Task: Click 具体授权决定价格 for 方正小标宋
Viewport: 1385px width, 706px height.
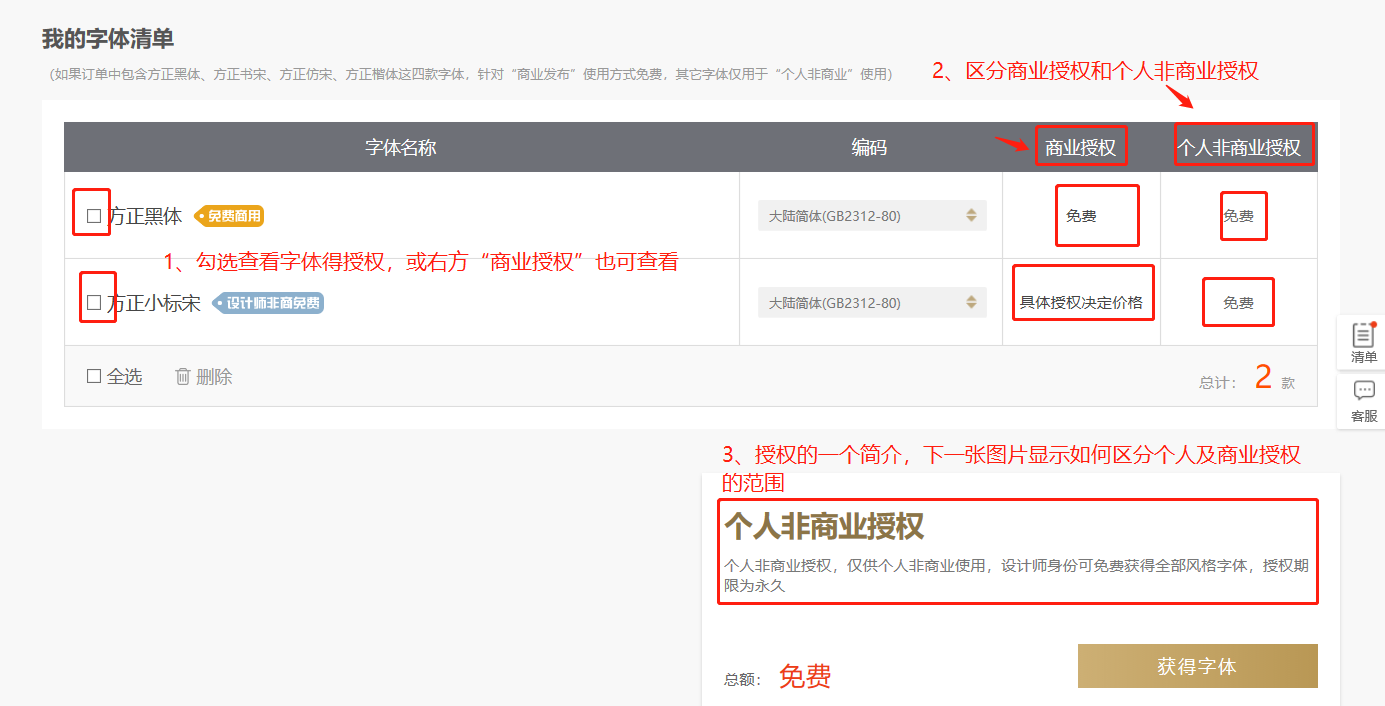Action: click(1081, 302)
